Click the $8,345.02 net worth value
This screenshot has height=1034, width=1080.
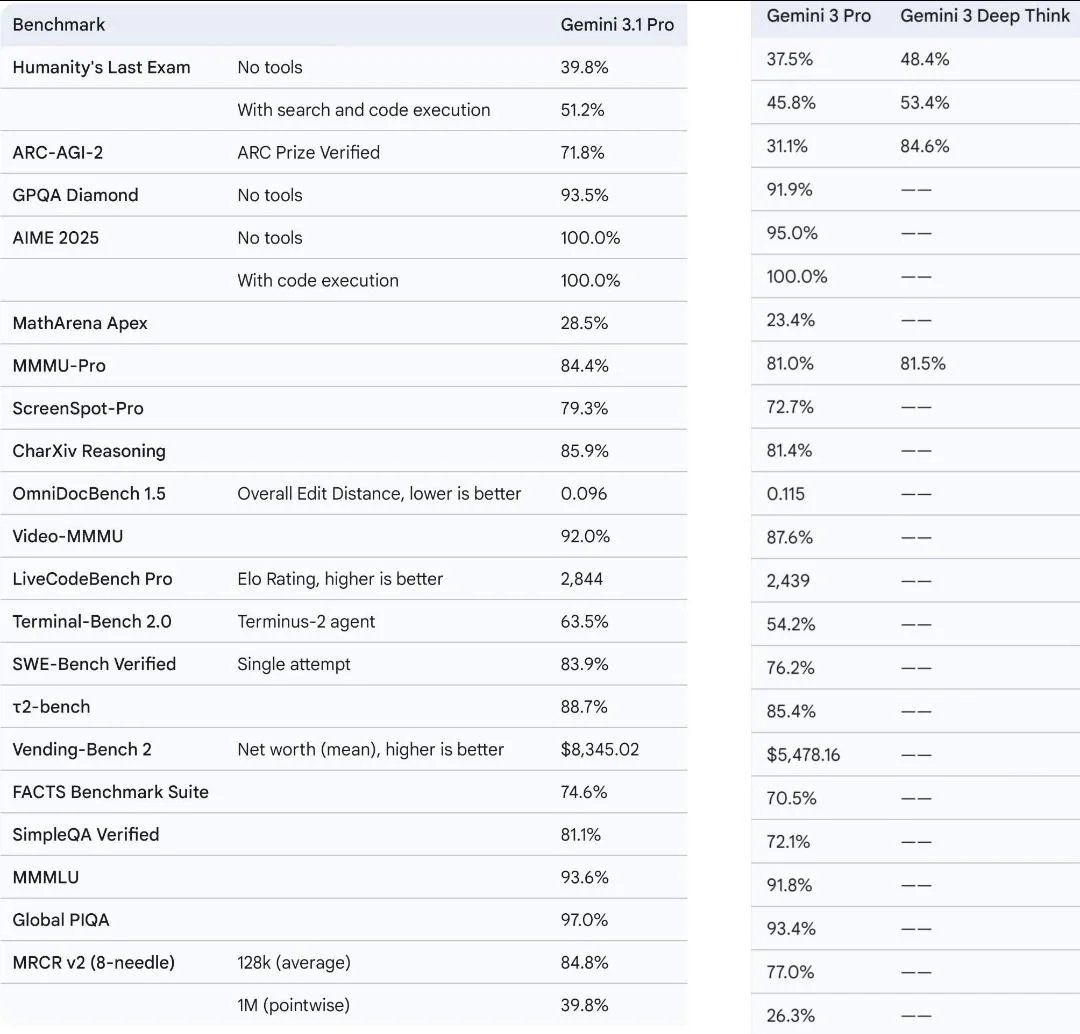[600, 749]
